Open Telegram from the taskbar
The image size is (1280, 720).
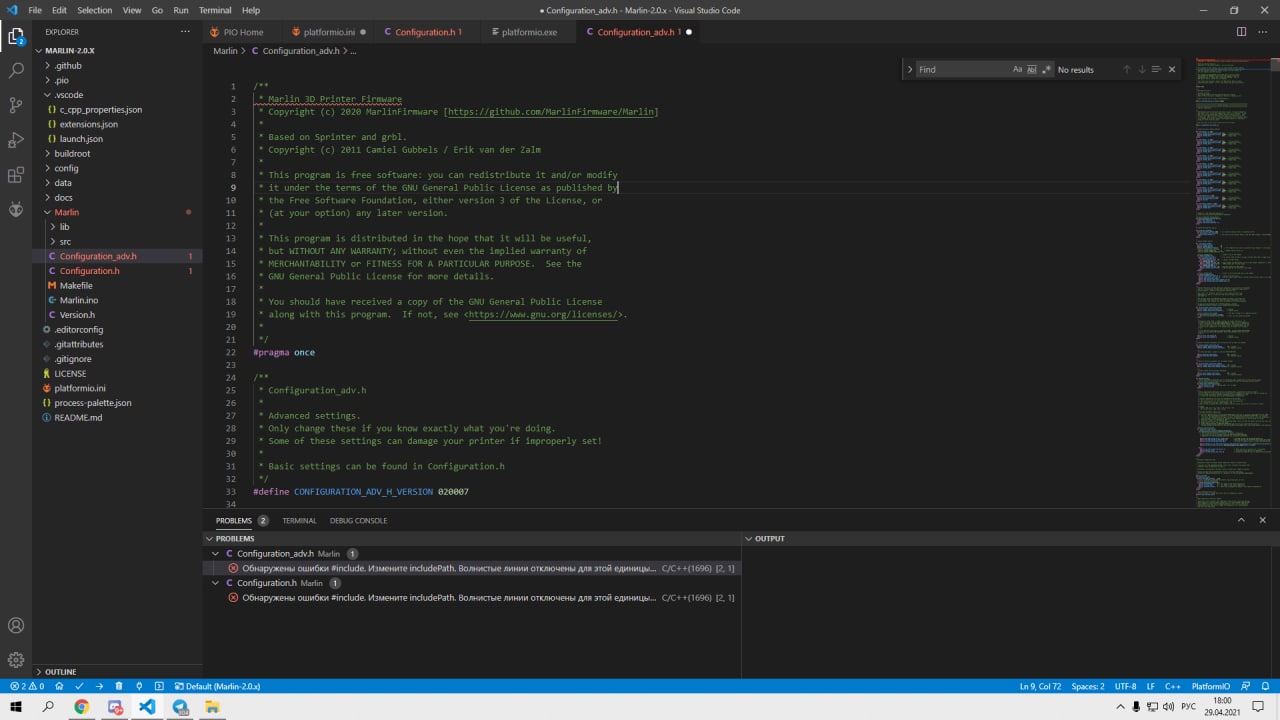pyautogui.click(x=180, y=707)
